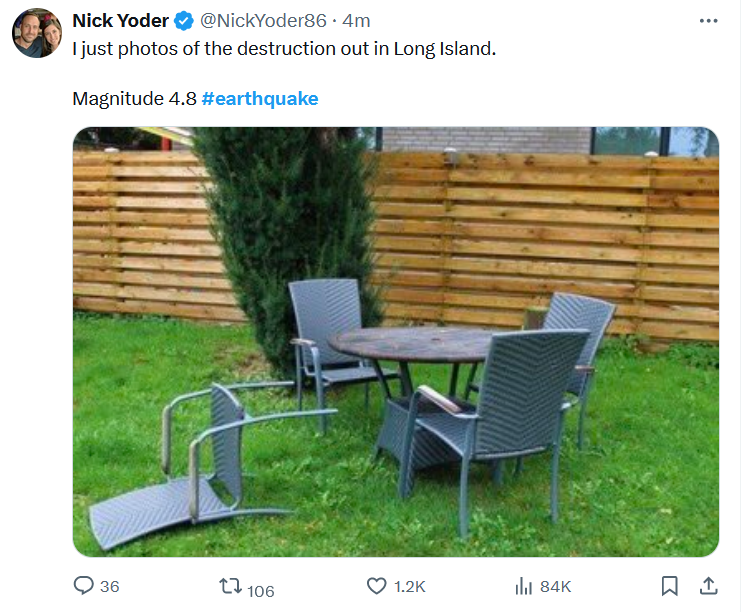Click the 84K views count

555,587
